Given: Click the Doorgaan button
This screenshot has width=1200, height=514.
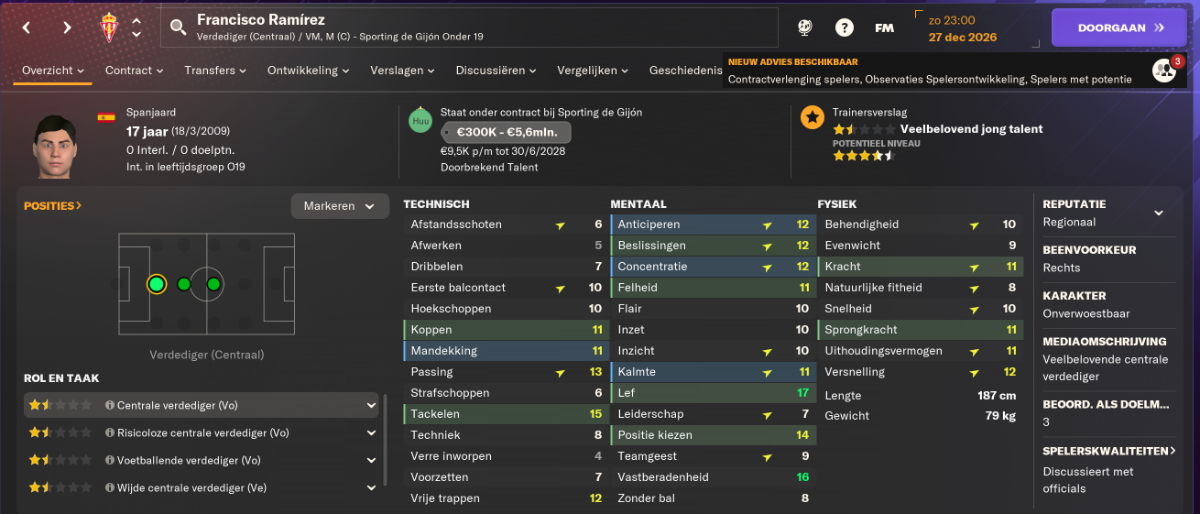Looking at the screenshot, I should pyautogui.click(x=1120, y=28).
